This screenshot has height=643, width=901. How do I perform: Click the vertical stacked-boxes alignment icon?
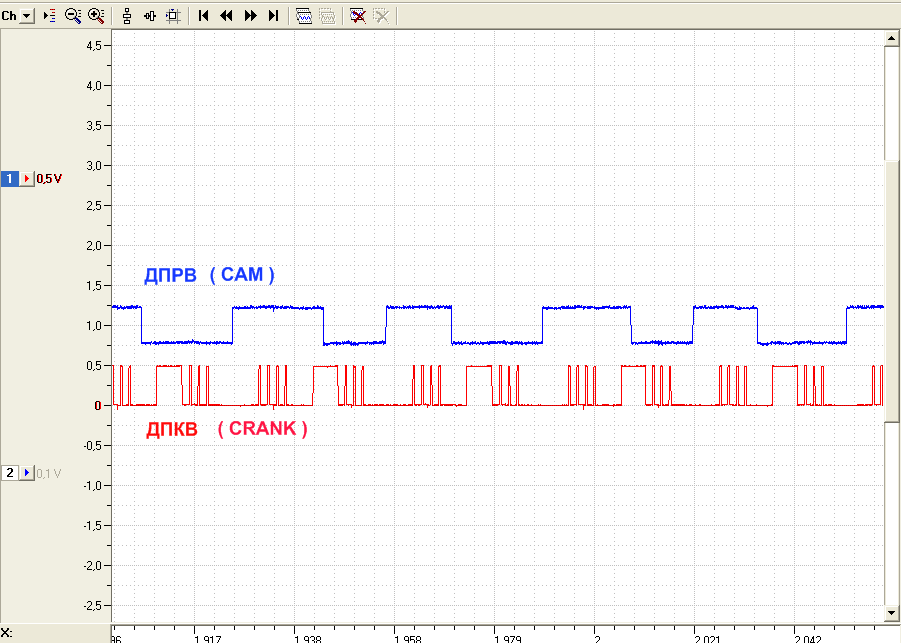127,16
